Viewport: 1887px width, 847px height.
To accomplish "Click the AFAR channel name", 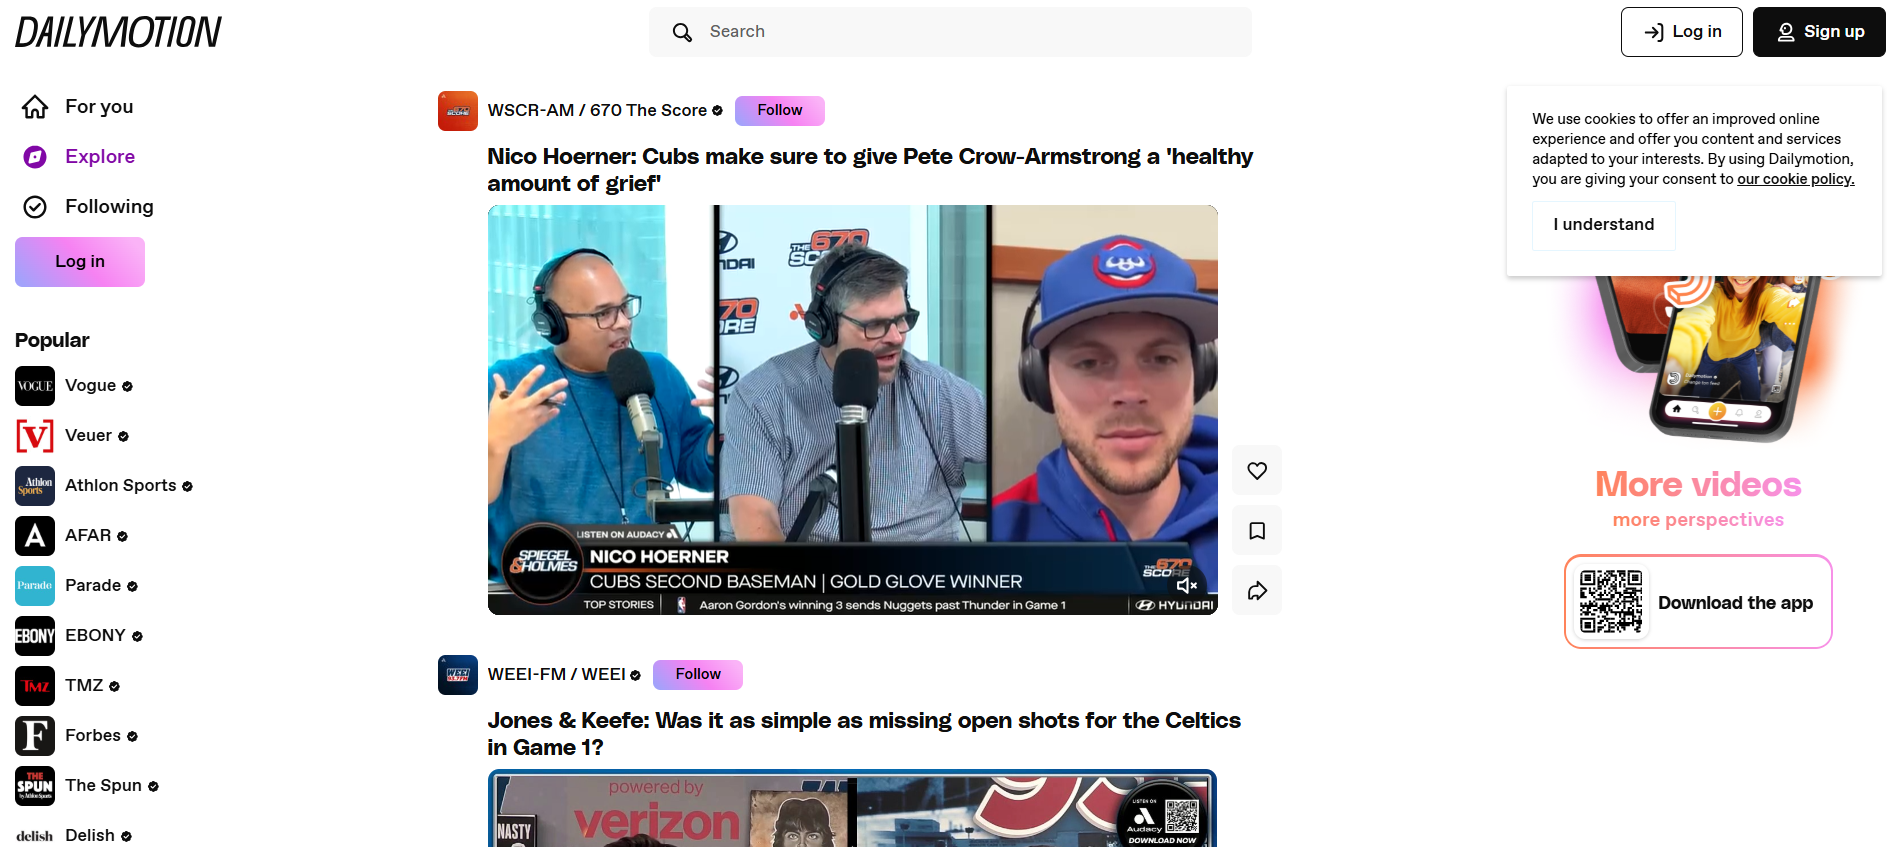I will click(x=88, y=536).
